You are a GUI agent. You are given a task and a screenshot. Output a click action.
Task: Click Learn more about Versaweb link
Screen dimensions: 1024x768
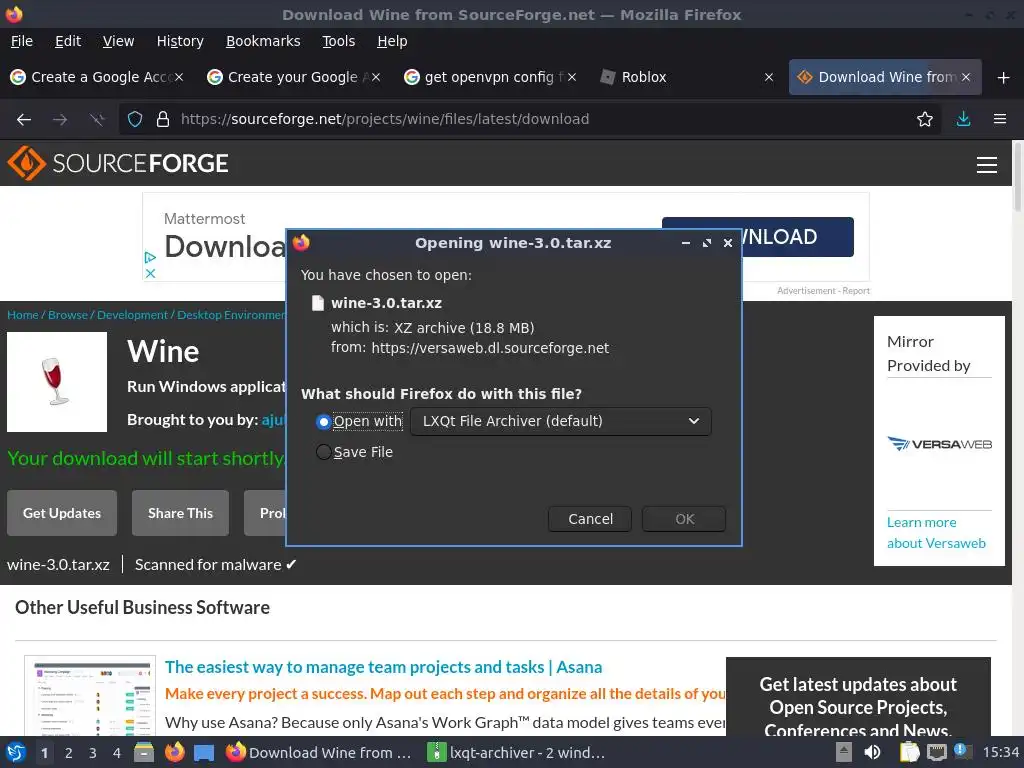pos(936,532)
